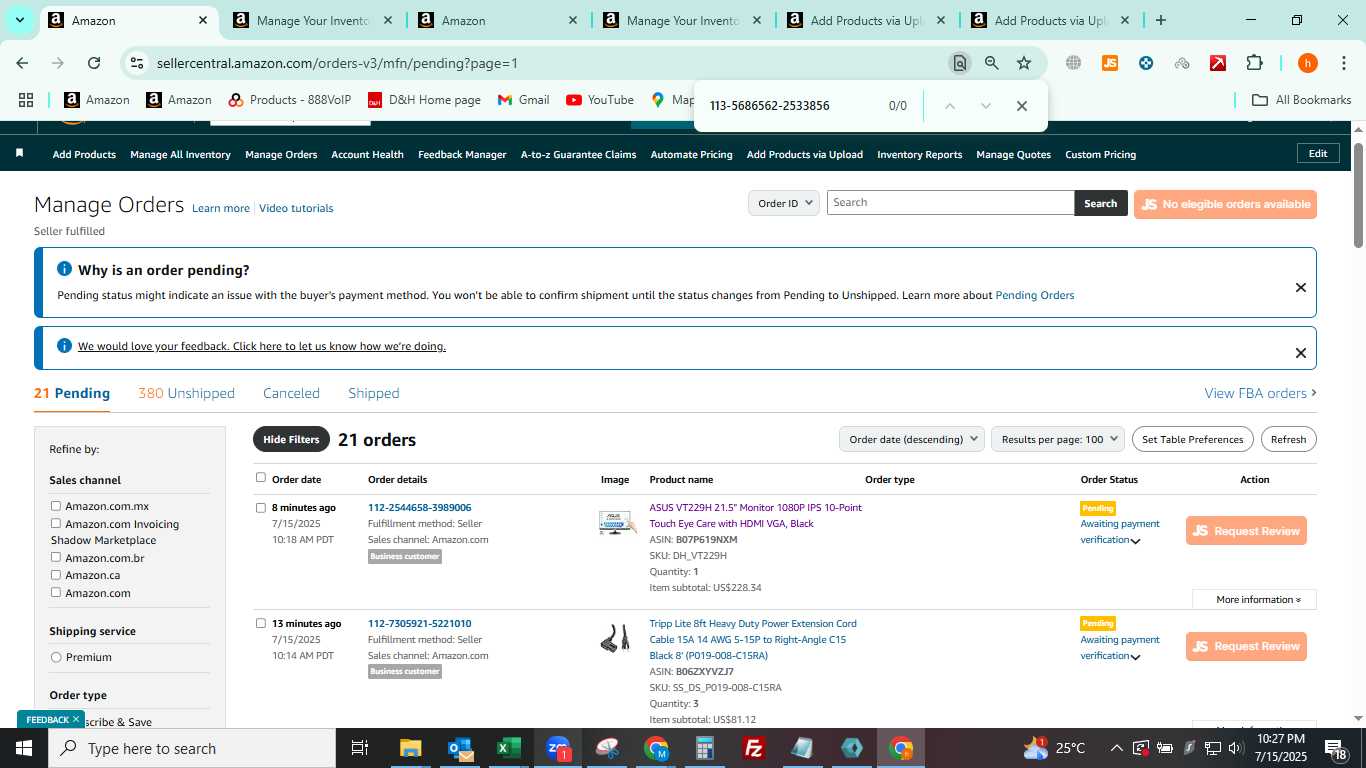Open Task View on the taskbar
The width and height of the screenshot is (1366, 768).
(x=360, y=748)
